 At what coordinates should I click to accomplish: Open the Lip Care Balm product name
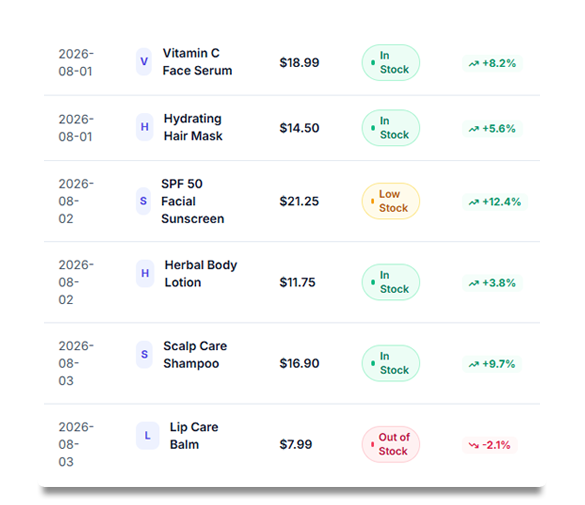[194, 436]
